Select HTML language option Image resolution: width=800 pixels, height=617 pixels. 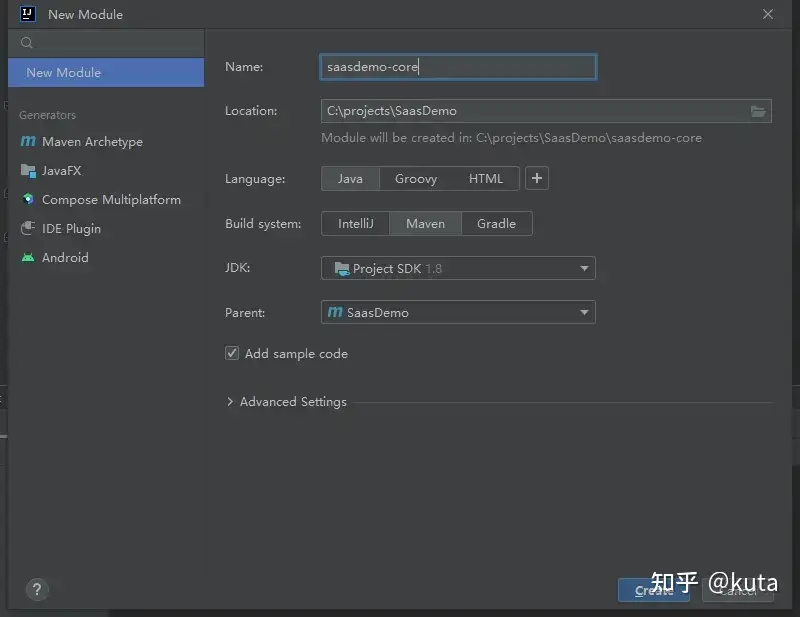[486, 179]
